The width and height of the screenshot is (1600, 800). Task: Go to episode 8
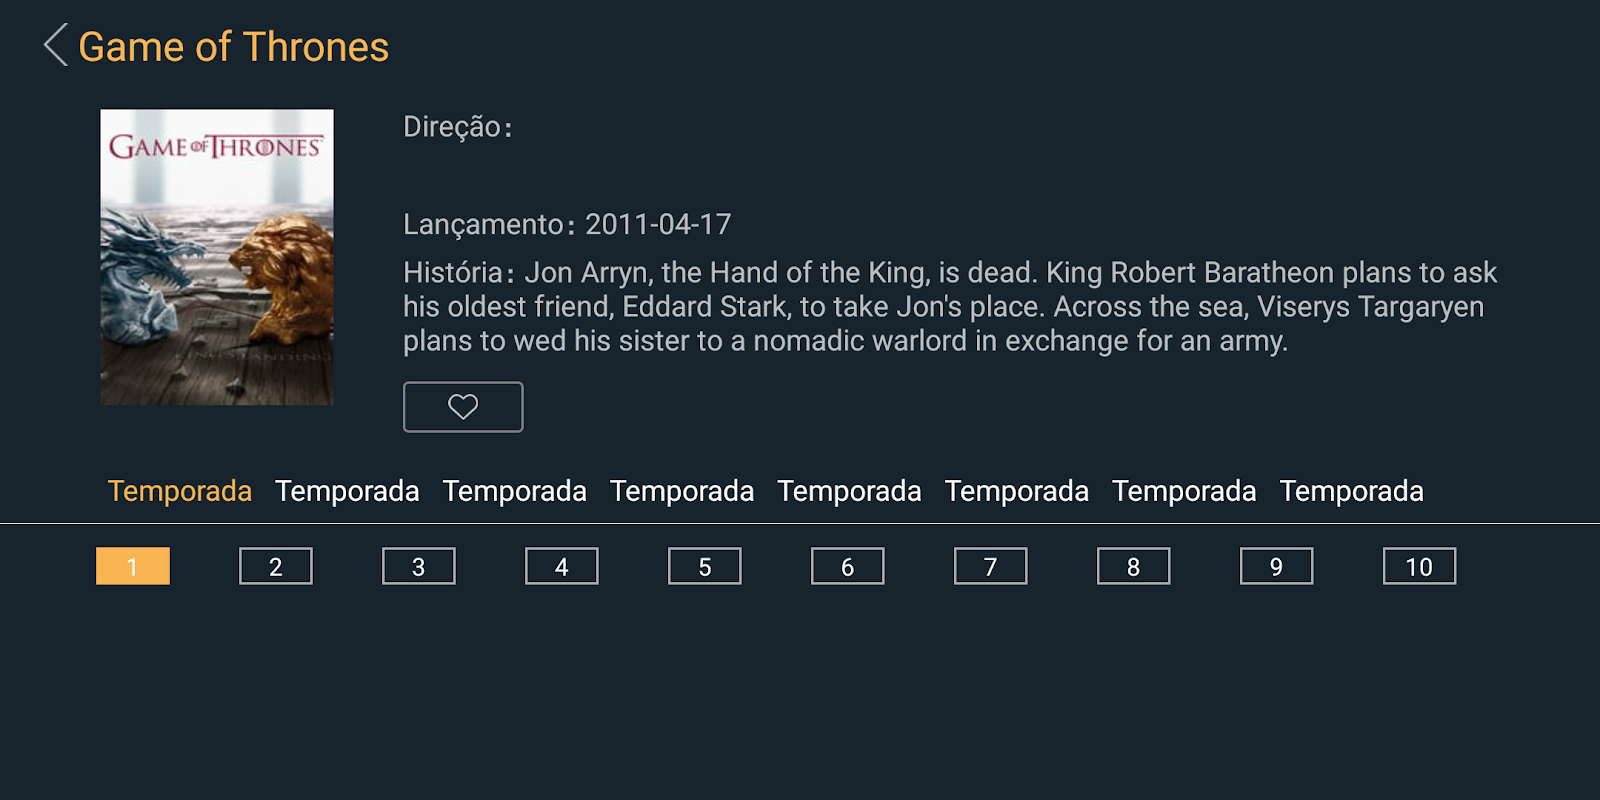tap(1134, 566)
